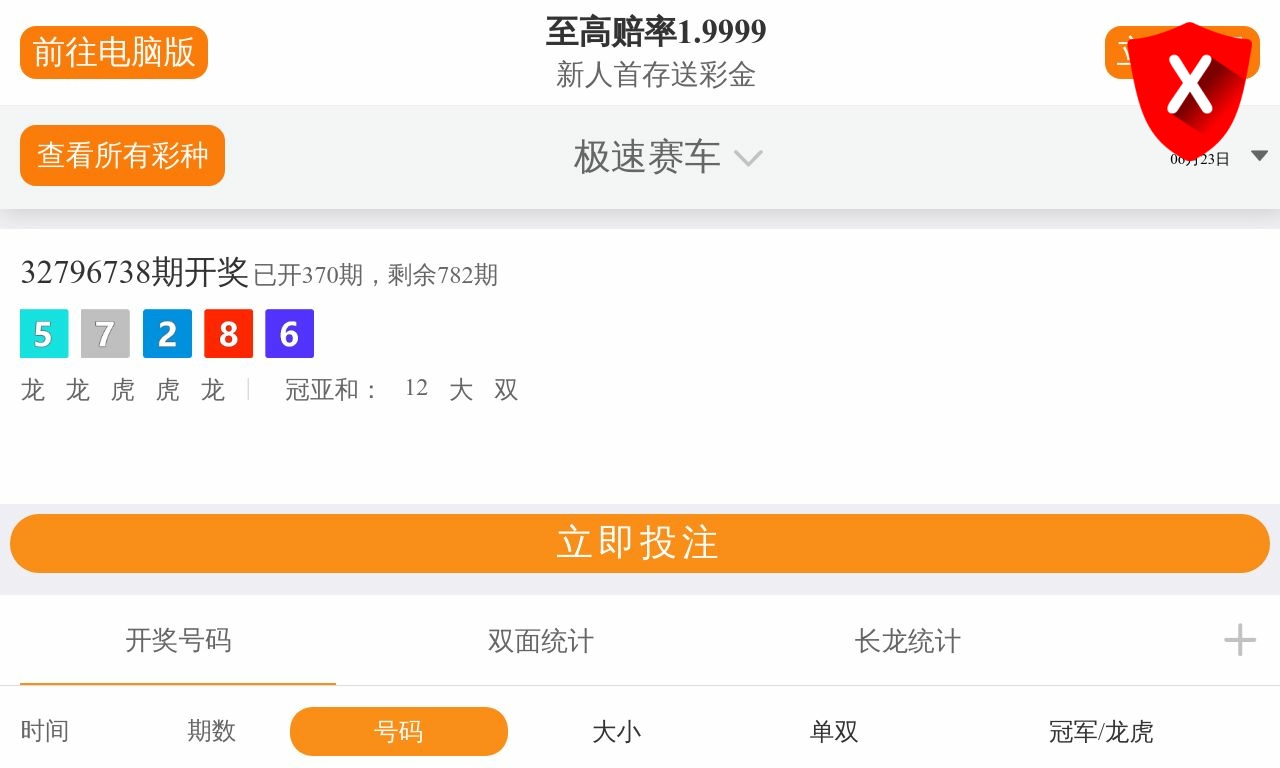Viewport: 1280px width, 768px height.
Task: Click the red number 8 ball
Action: click(228, 334)
